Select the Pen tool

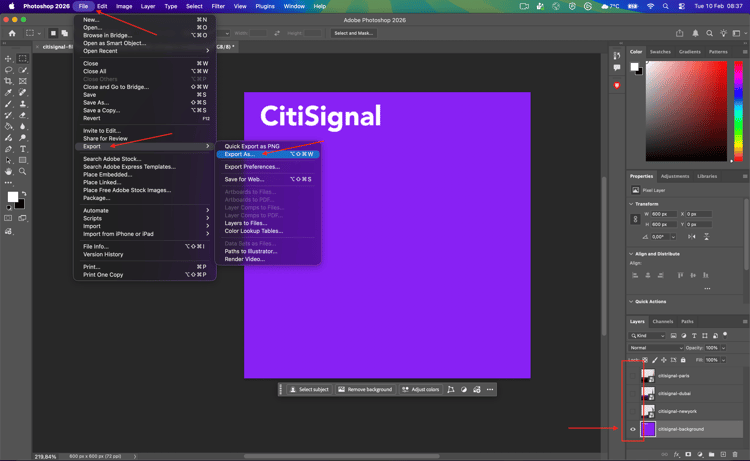pyautogui.click(x=8, y=149)
